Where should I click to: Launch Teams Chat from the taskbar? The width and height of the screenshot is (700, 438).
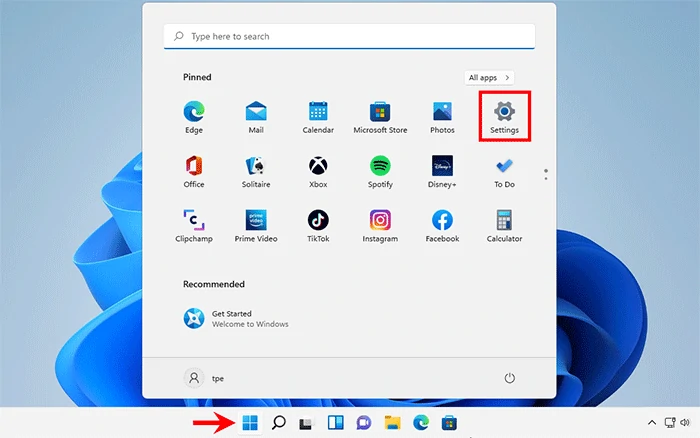coord(363,422)
